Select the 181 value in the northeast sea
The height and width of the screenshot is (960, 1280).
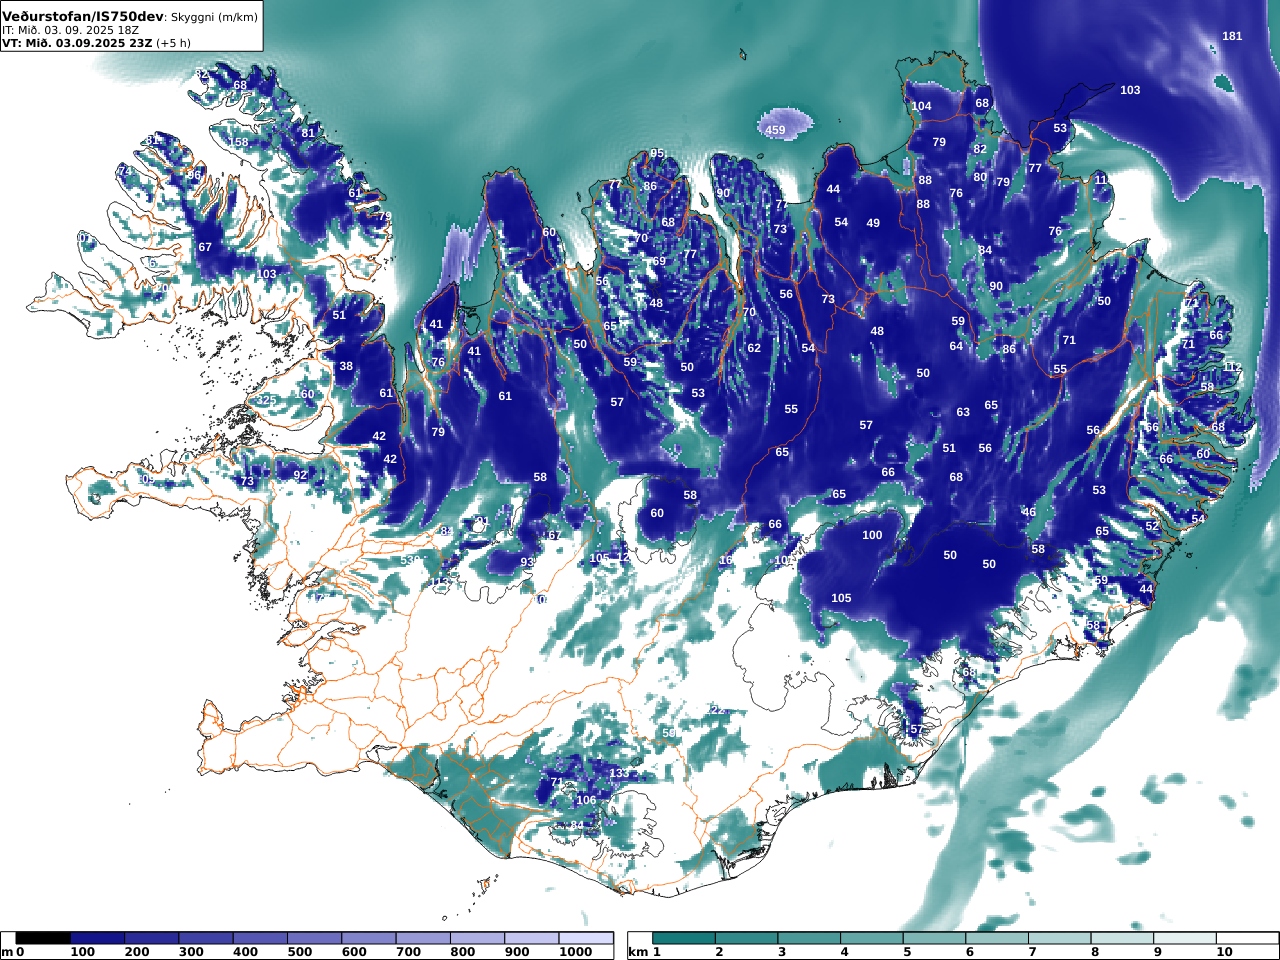click(x=1232, y=36)
